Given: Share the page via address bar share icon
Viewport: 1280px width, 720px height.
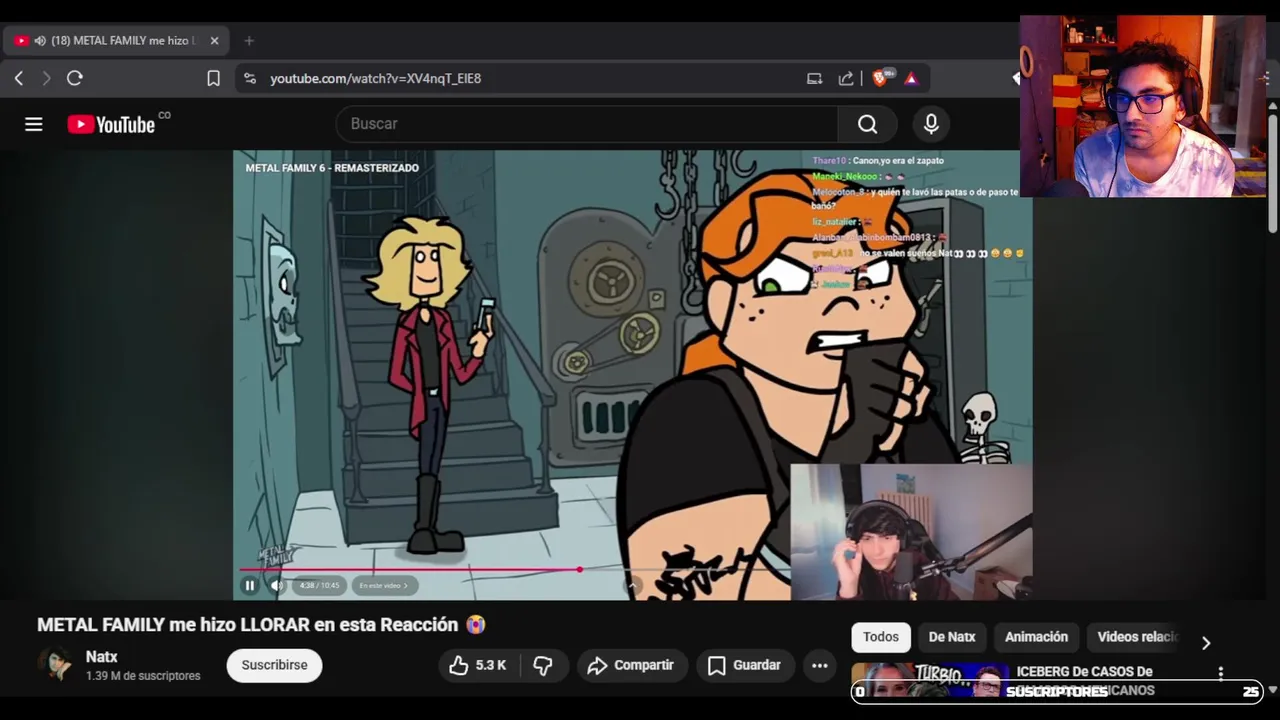Looking at the screenshot, I should point(846,78).
